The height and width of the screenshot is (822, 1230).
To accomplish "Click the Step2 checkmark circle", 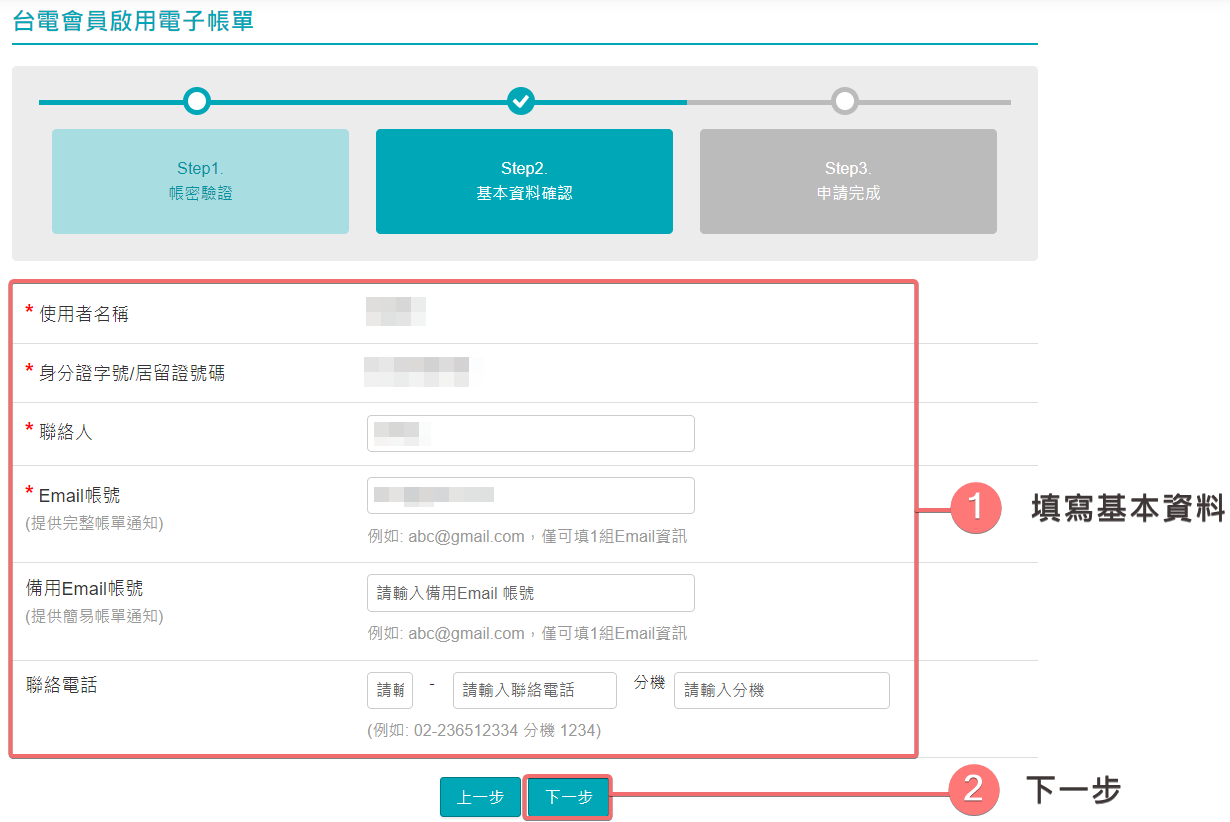I will (x=521, y=101).
